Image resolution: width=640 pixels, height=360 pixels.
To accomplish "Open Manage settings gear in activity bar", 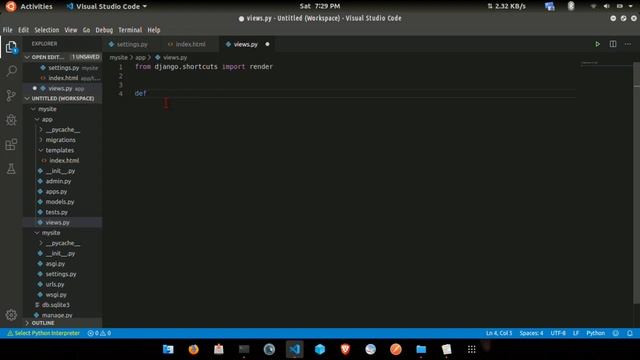I will tap(11, 315).
